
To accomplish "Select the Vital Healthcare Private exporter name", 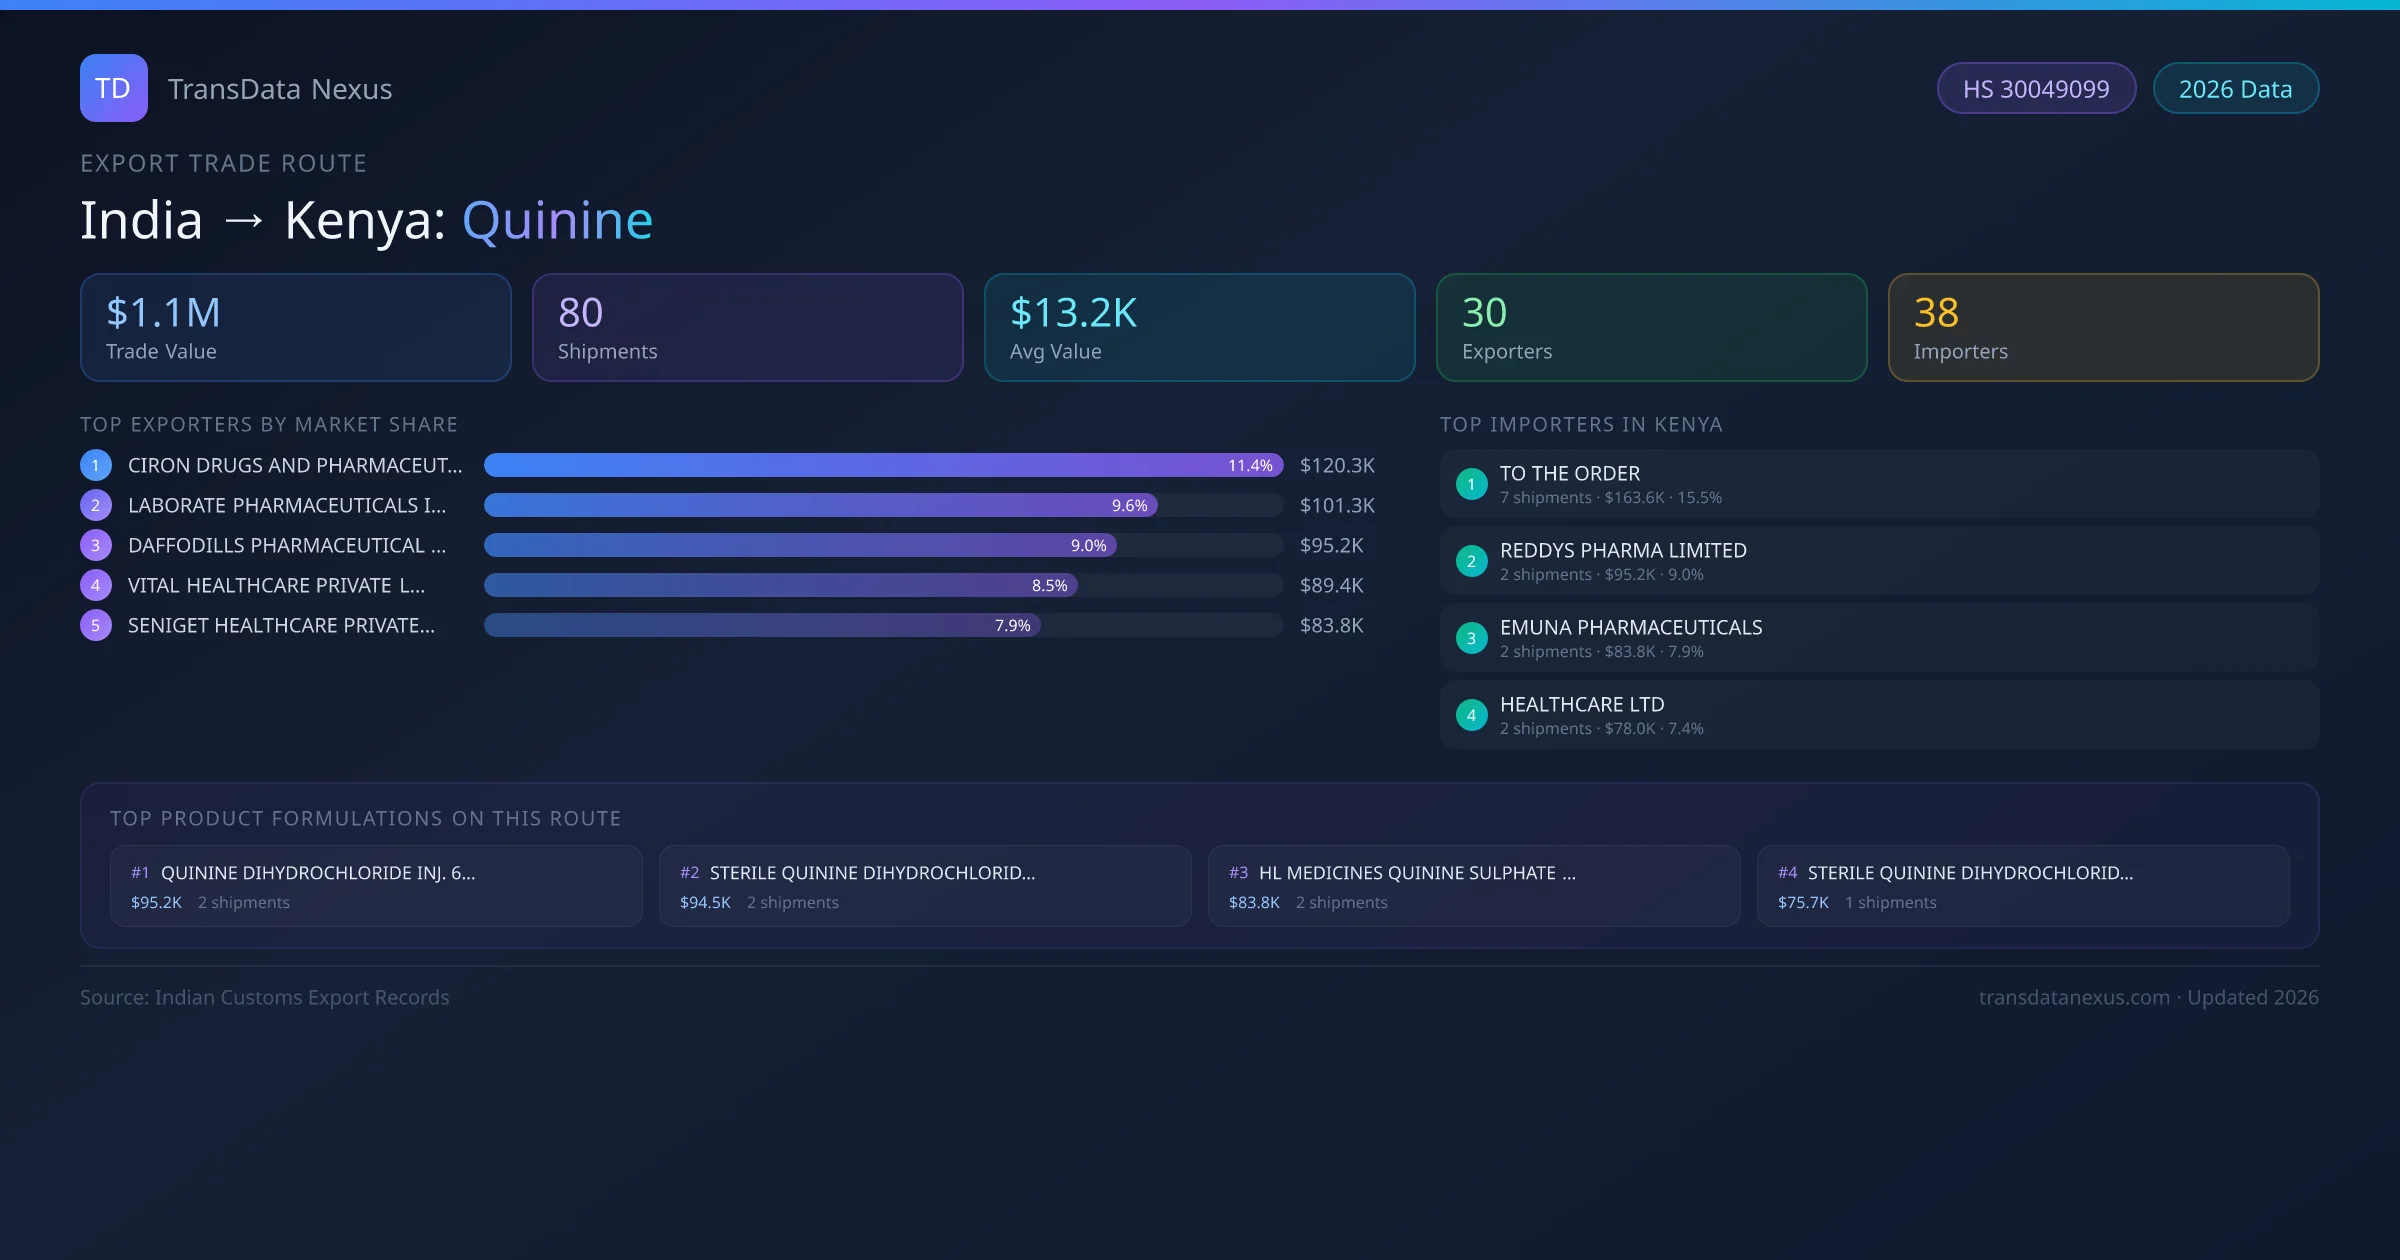I will 276,585.
